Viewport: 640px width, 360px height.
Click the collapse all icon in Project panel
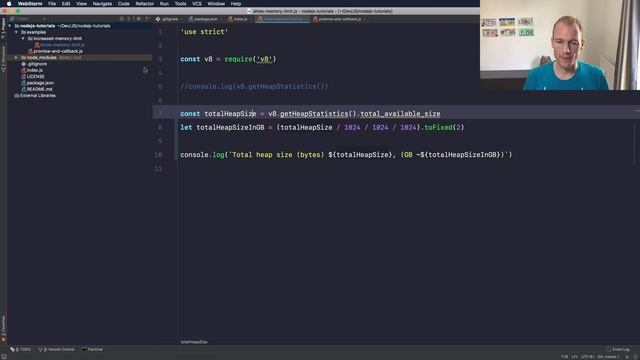click(129, 19)
